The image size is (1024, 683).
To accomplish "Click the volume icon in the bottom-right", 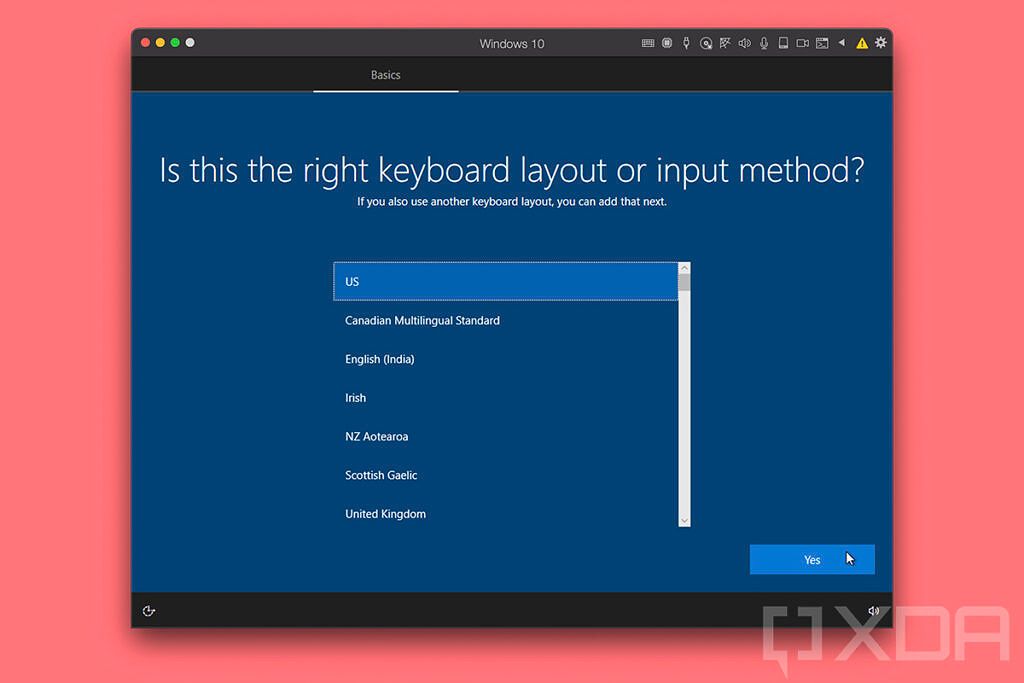I will click(873, 610).
